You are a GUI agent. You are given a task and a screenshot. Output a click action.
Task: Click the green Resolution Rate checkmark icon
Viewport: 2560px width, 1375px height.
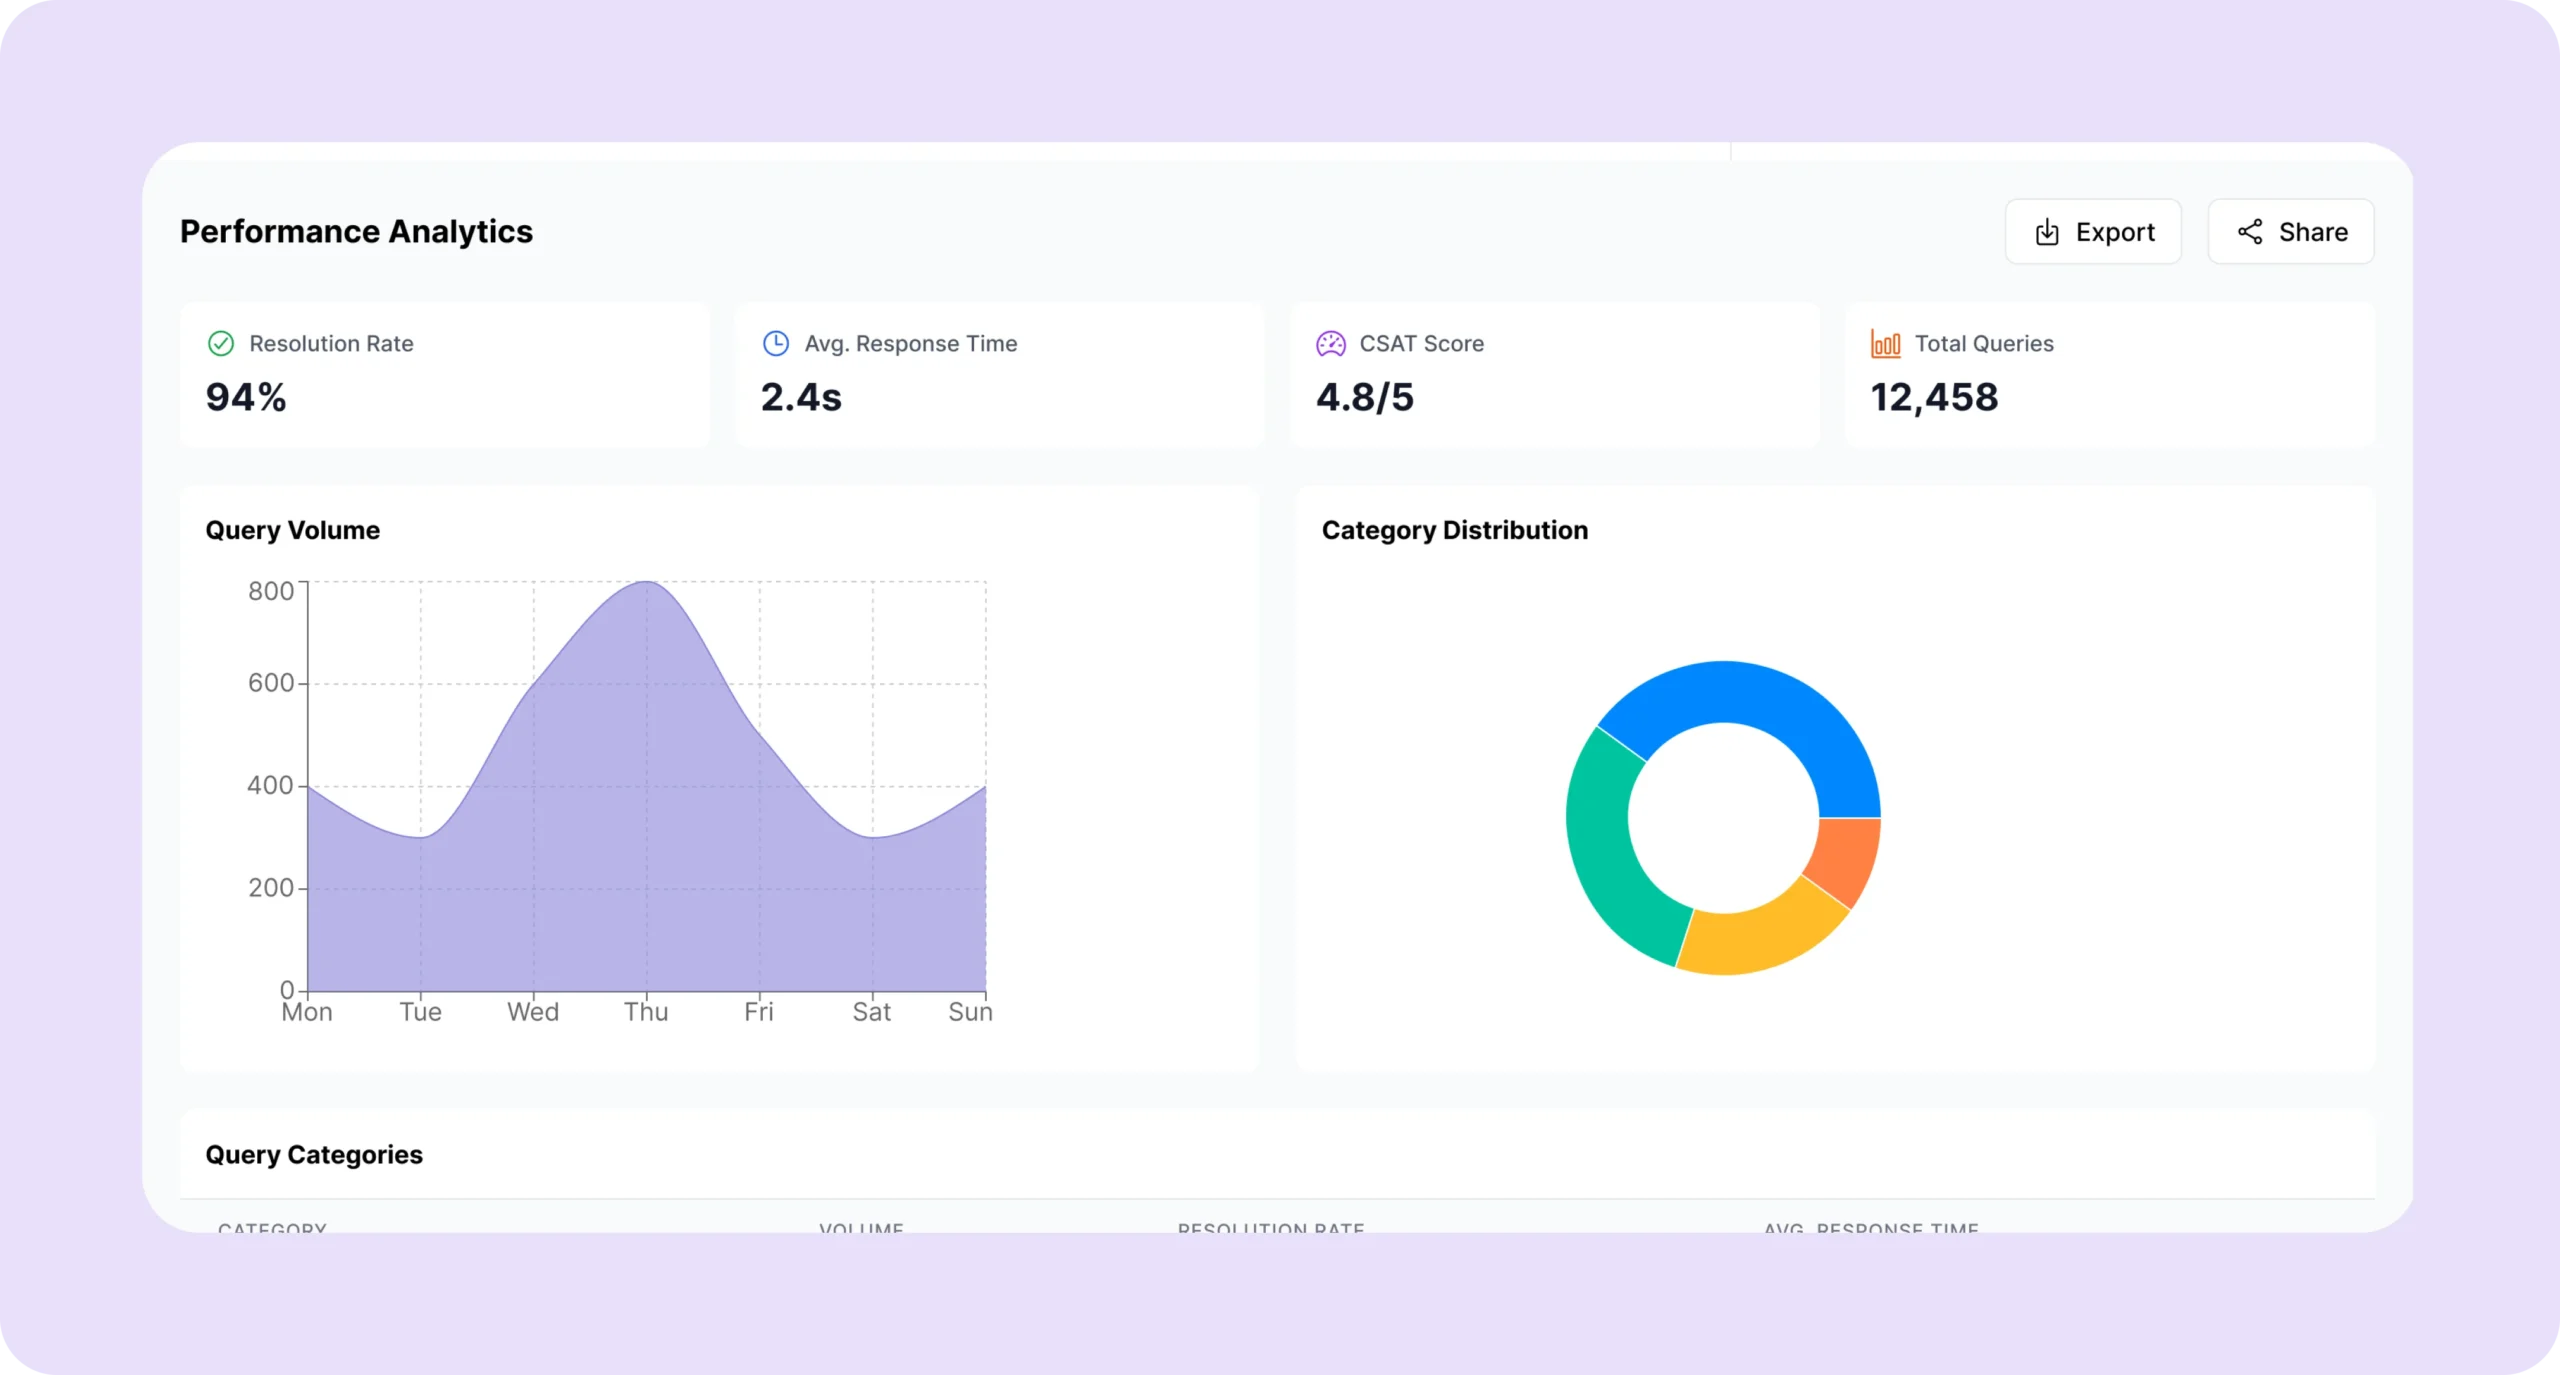click(x=220, y=344)
